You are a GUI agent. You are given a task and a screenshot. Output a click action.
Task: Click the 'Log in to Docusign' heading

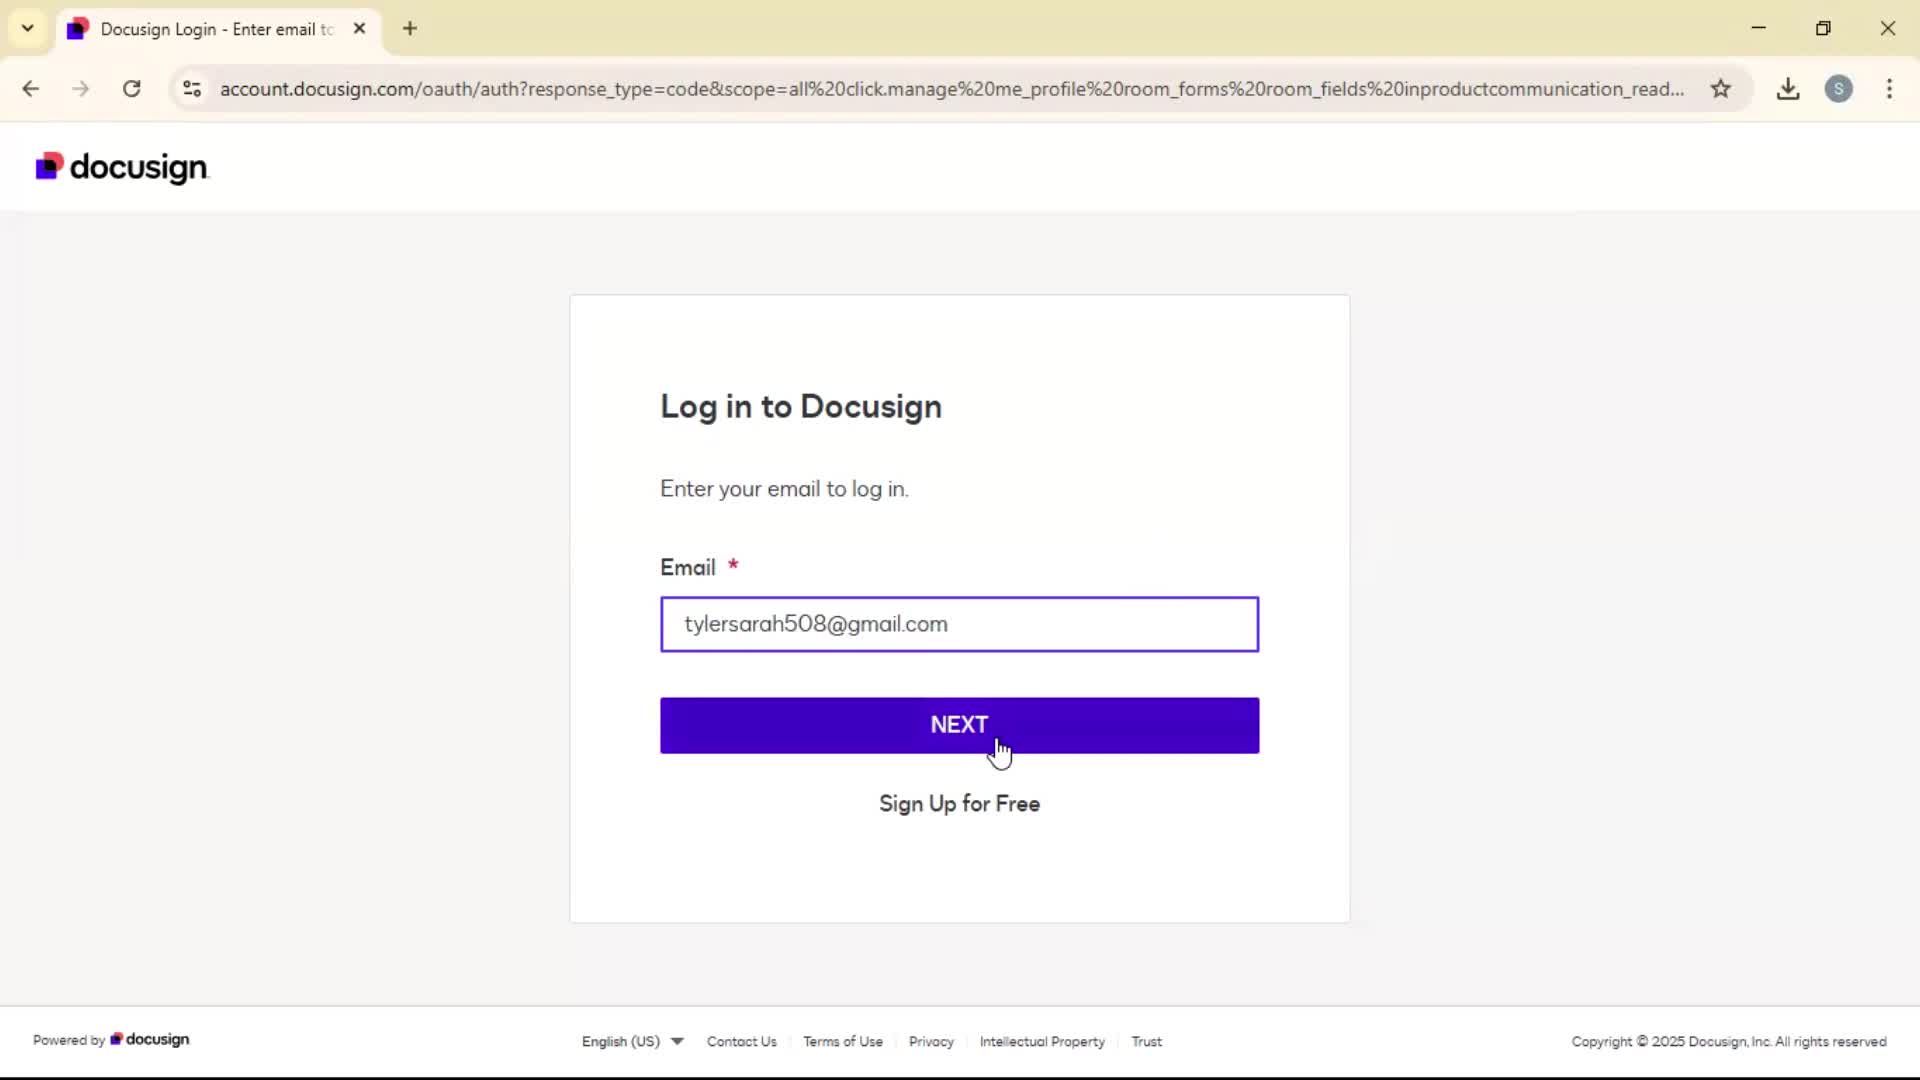[x=800, y=407]
